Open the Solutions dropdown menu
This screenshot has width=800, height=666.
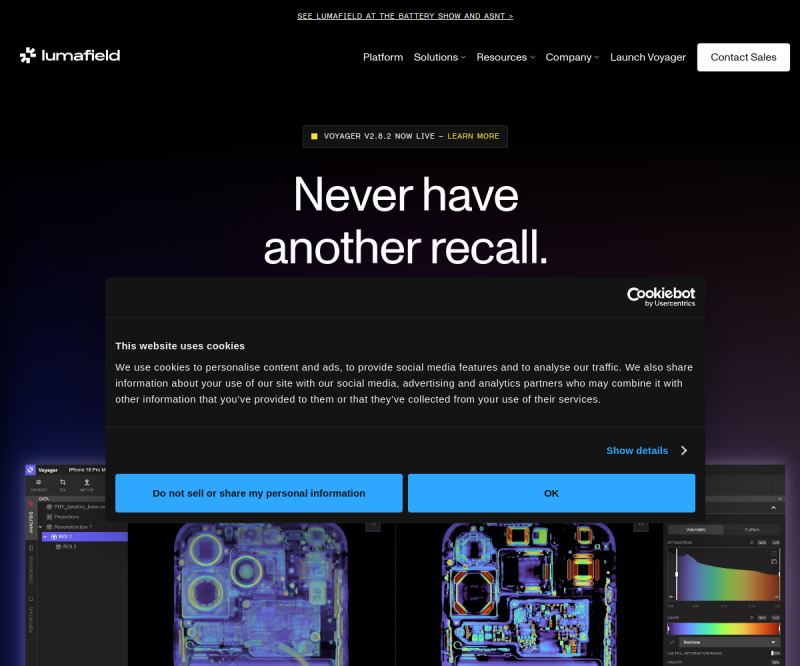(440, 57)
